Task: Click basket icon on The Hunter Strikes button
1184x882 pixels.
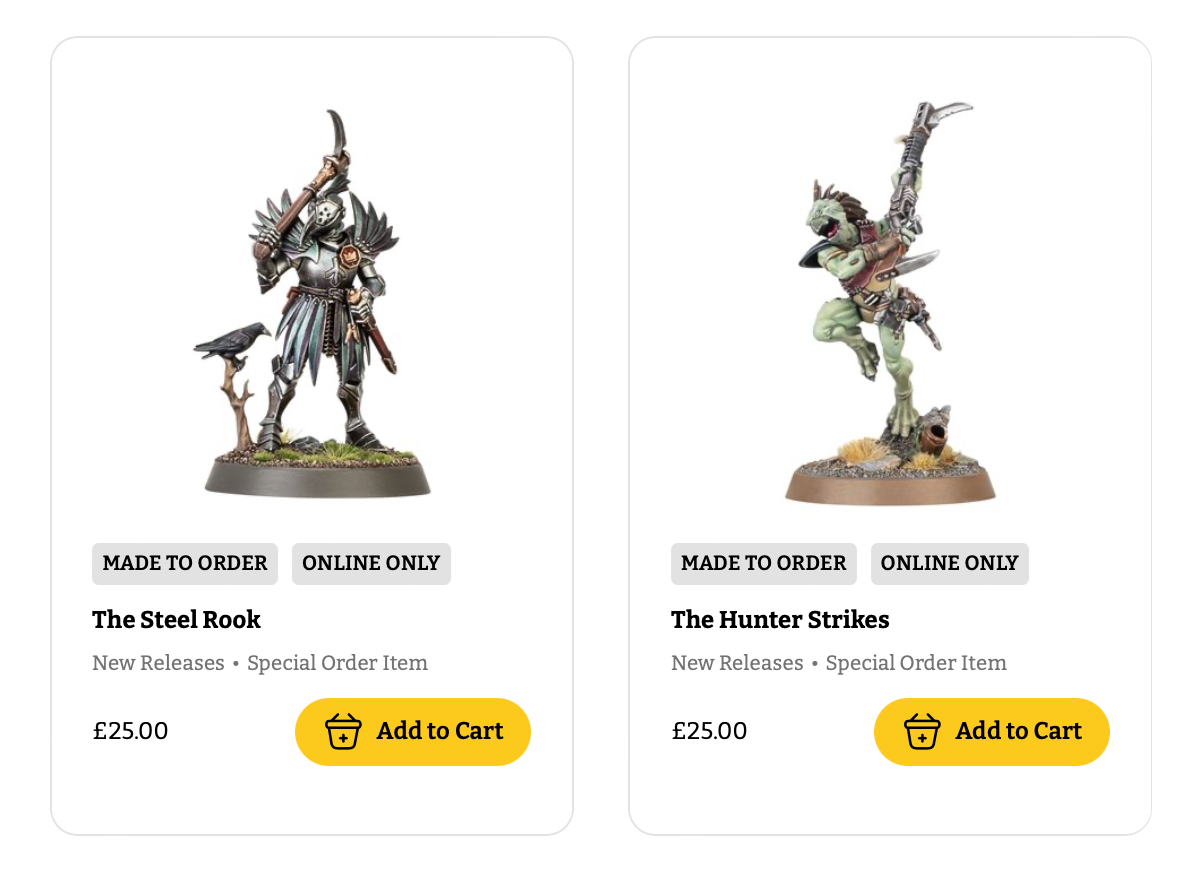Action: coord(922,731)
